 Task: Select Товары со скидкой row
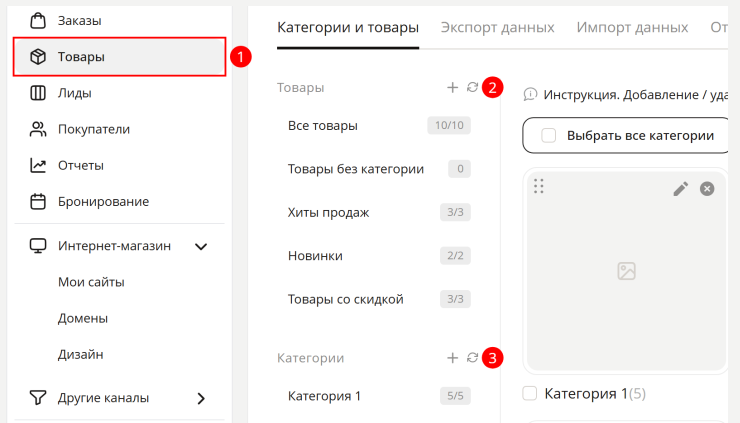[379, 299]
